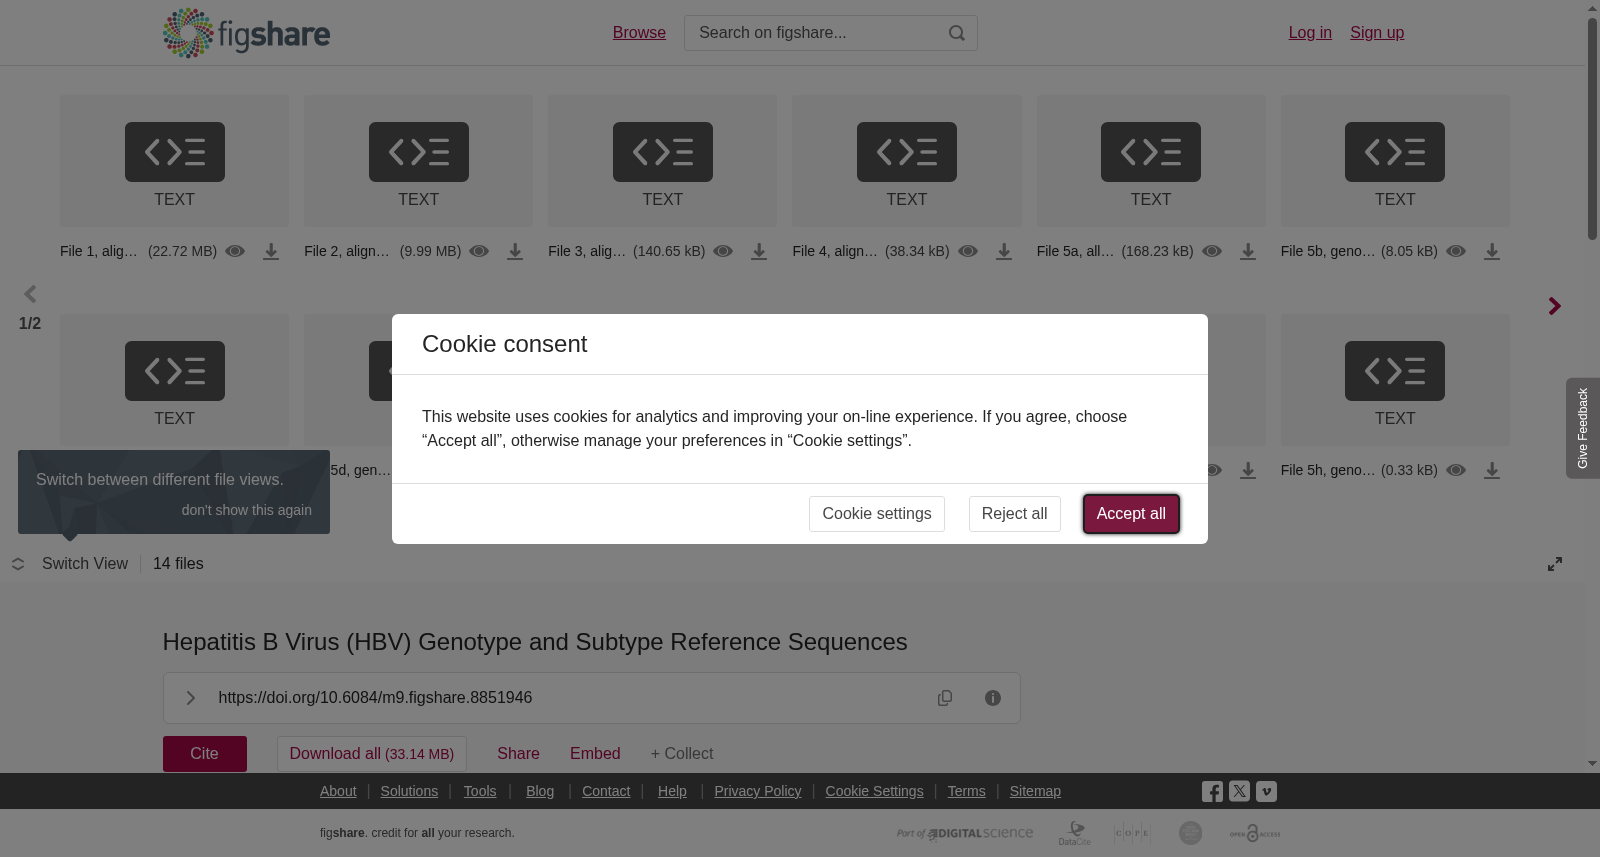The height and width of the screenshot is (857, 1600).
Task: Click the search magnifier icon
Action: click(957, 33)
